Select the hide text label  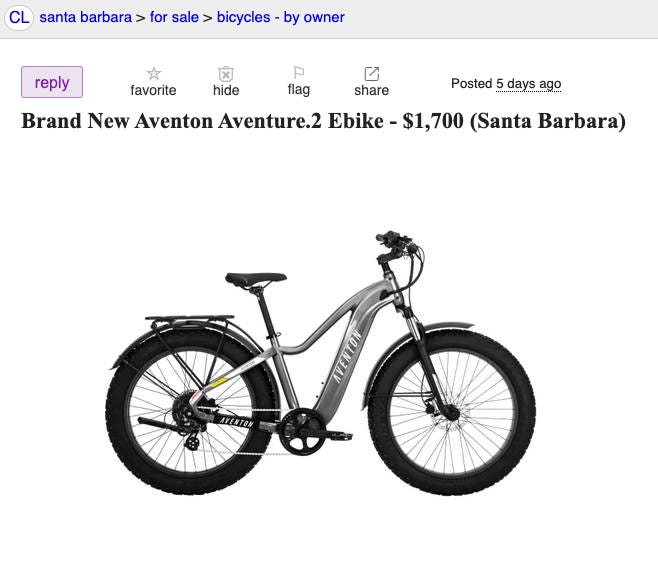226,90
